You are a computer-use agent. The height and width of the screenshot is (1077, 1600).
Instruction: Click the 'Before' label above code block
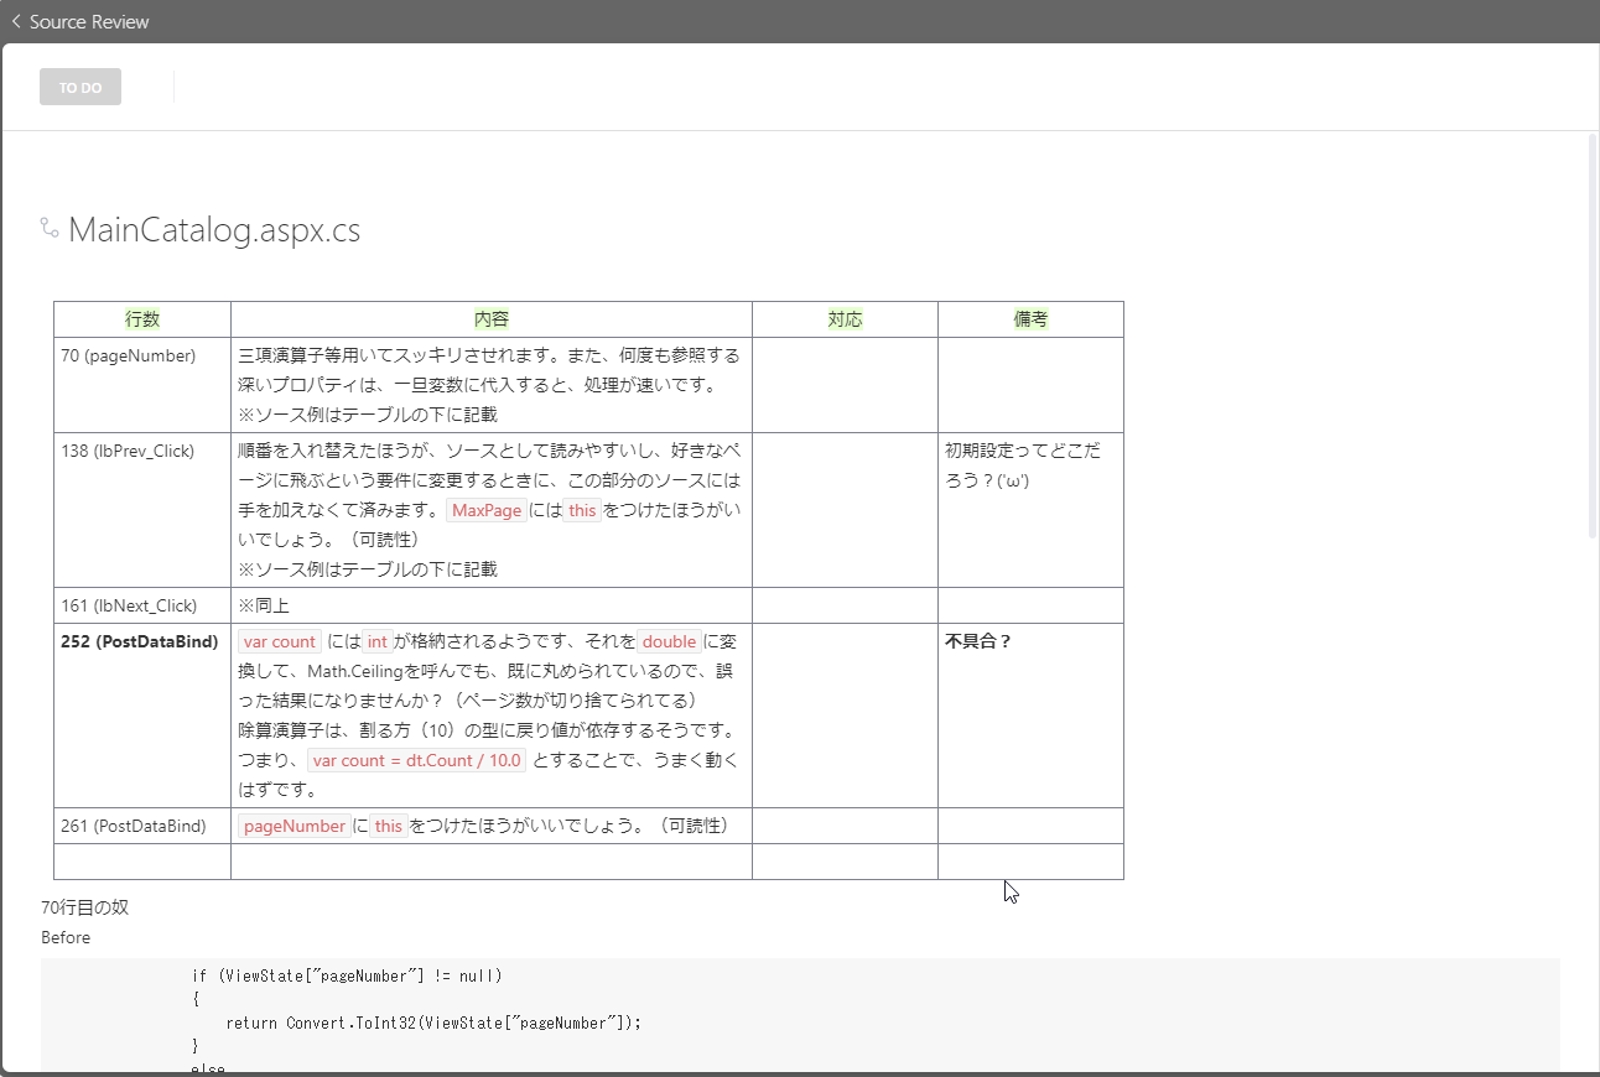point(66,937)
